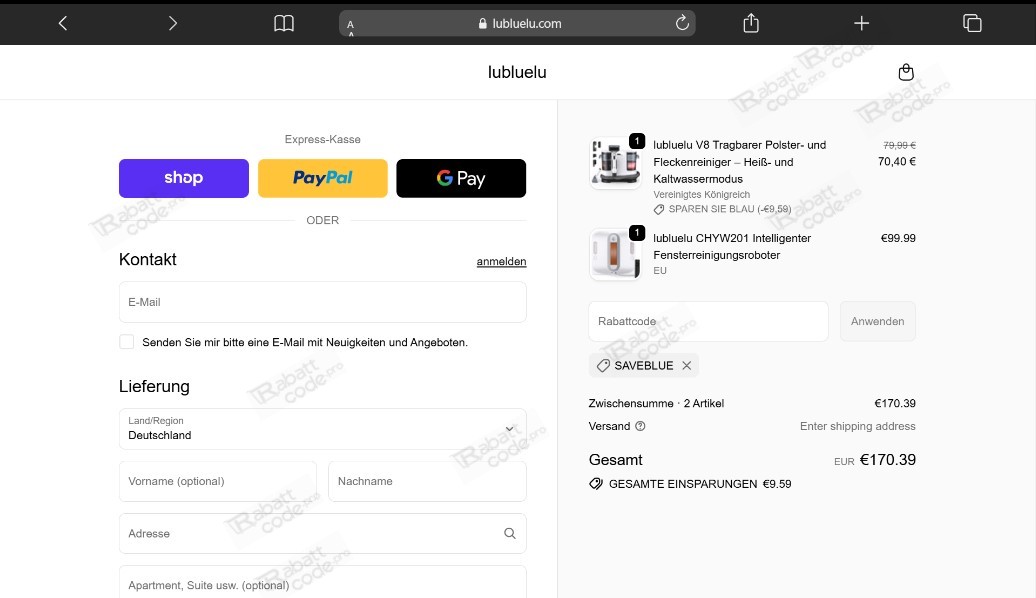This screenshot has width=1036, height=598.
Task: Tap the Safari forward arrow
Action: tap(172, 23)
